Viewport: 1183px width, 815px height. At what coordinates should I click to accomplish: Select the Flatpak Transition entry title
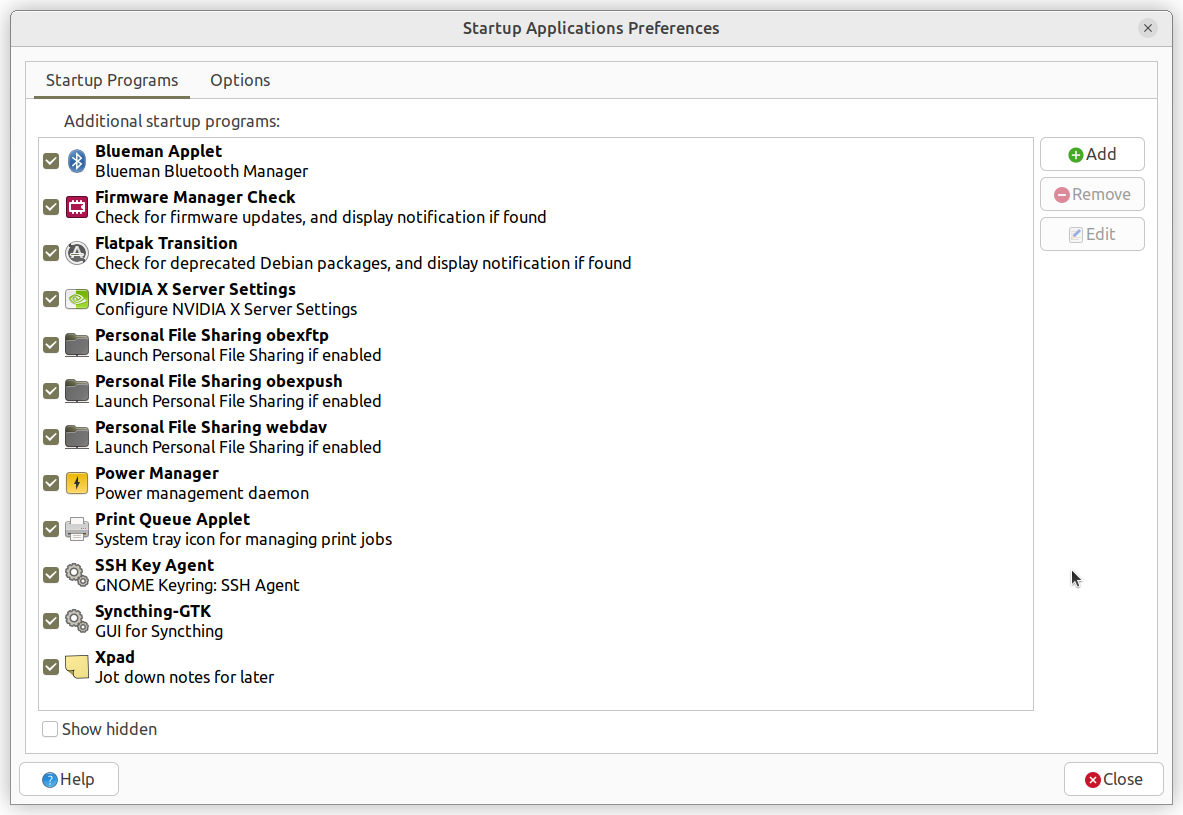point(166,243)
